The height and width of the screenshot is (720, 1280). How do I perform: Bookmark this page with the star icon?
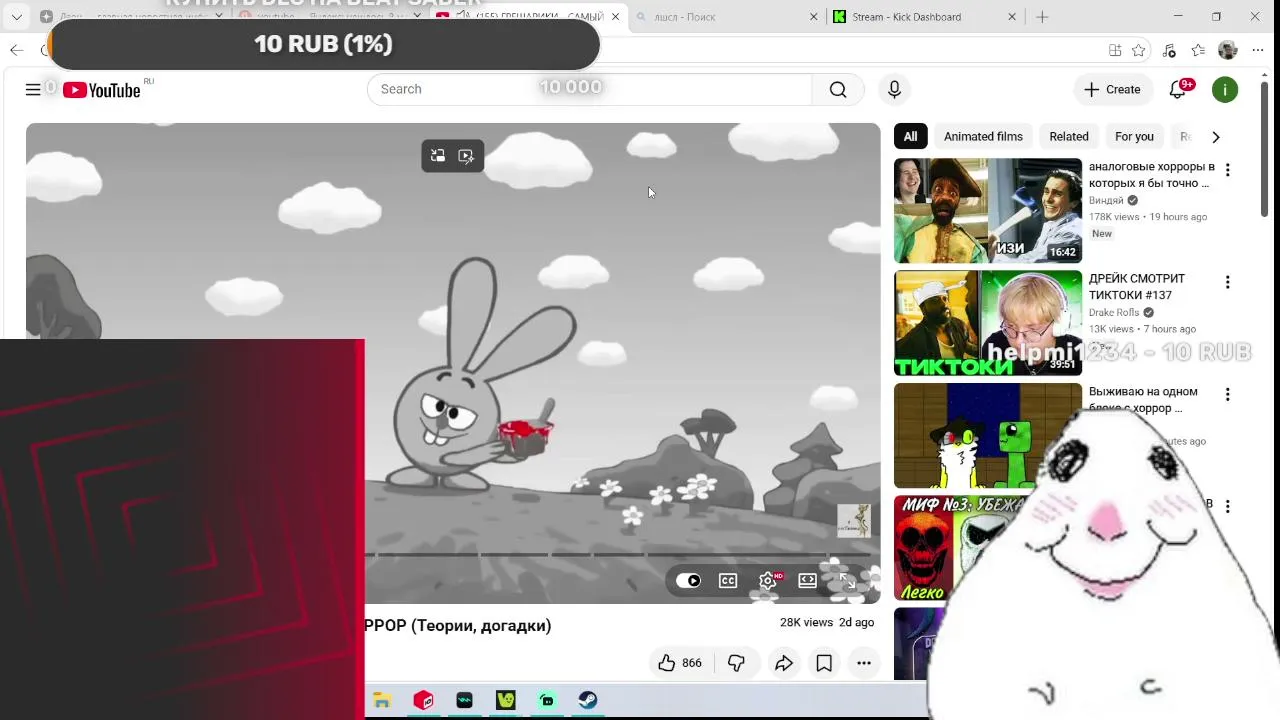pos(1139,50)
